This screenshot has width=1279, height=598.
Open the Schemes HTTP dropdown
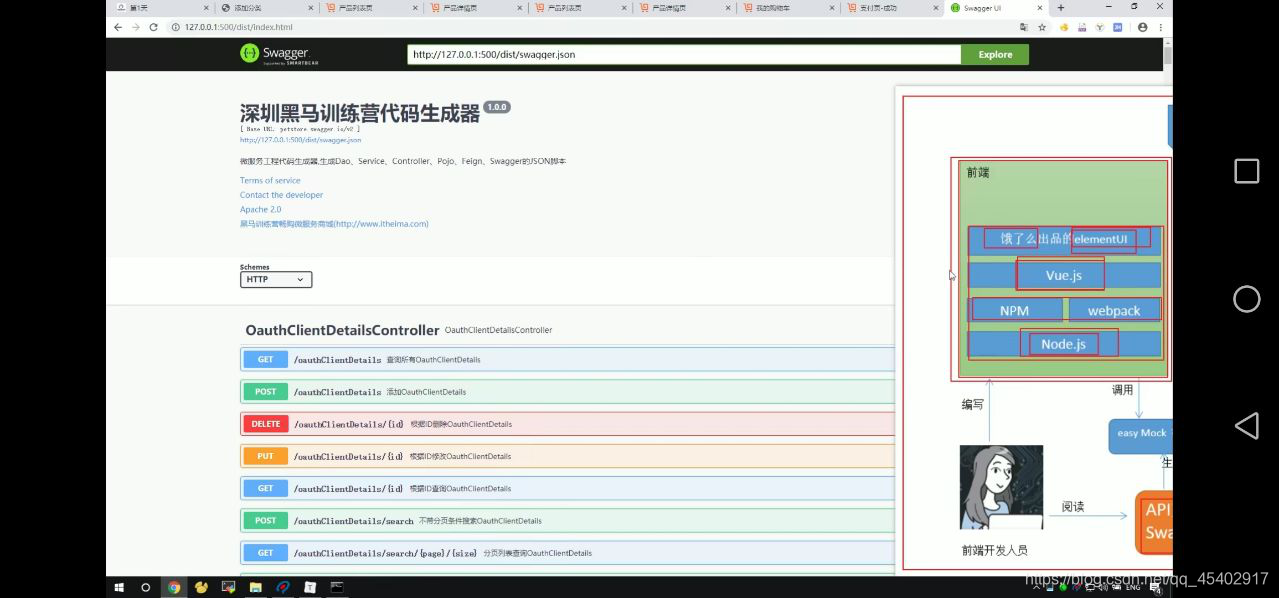pyautogui.click(x=276, y=280)
